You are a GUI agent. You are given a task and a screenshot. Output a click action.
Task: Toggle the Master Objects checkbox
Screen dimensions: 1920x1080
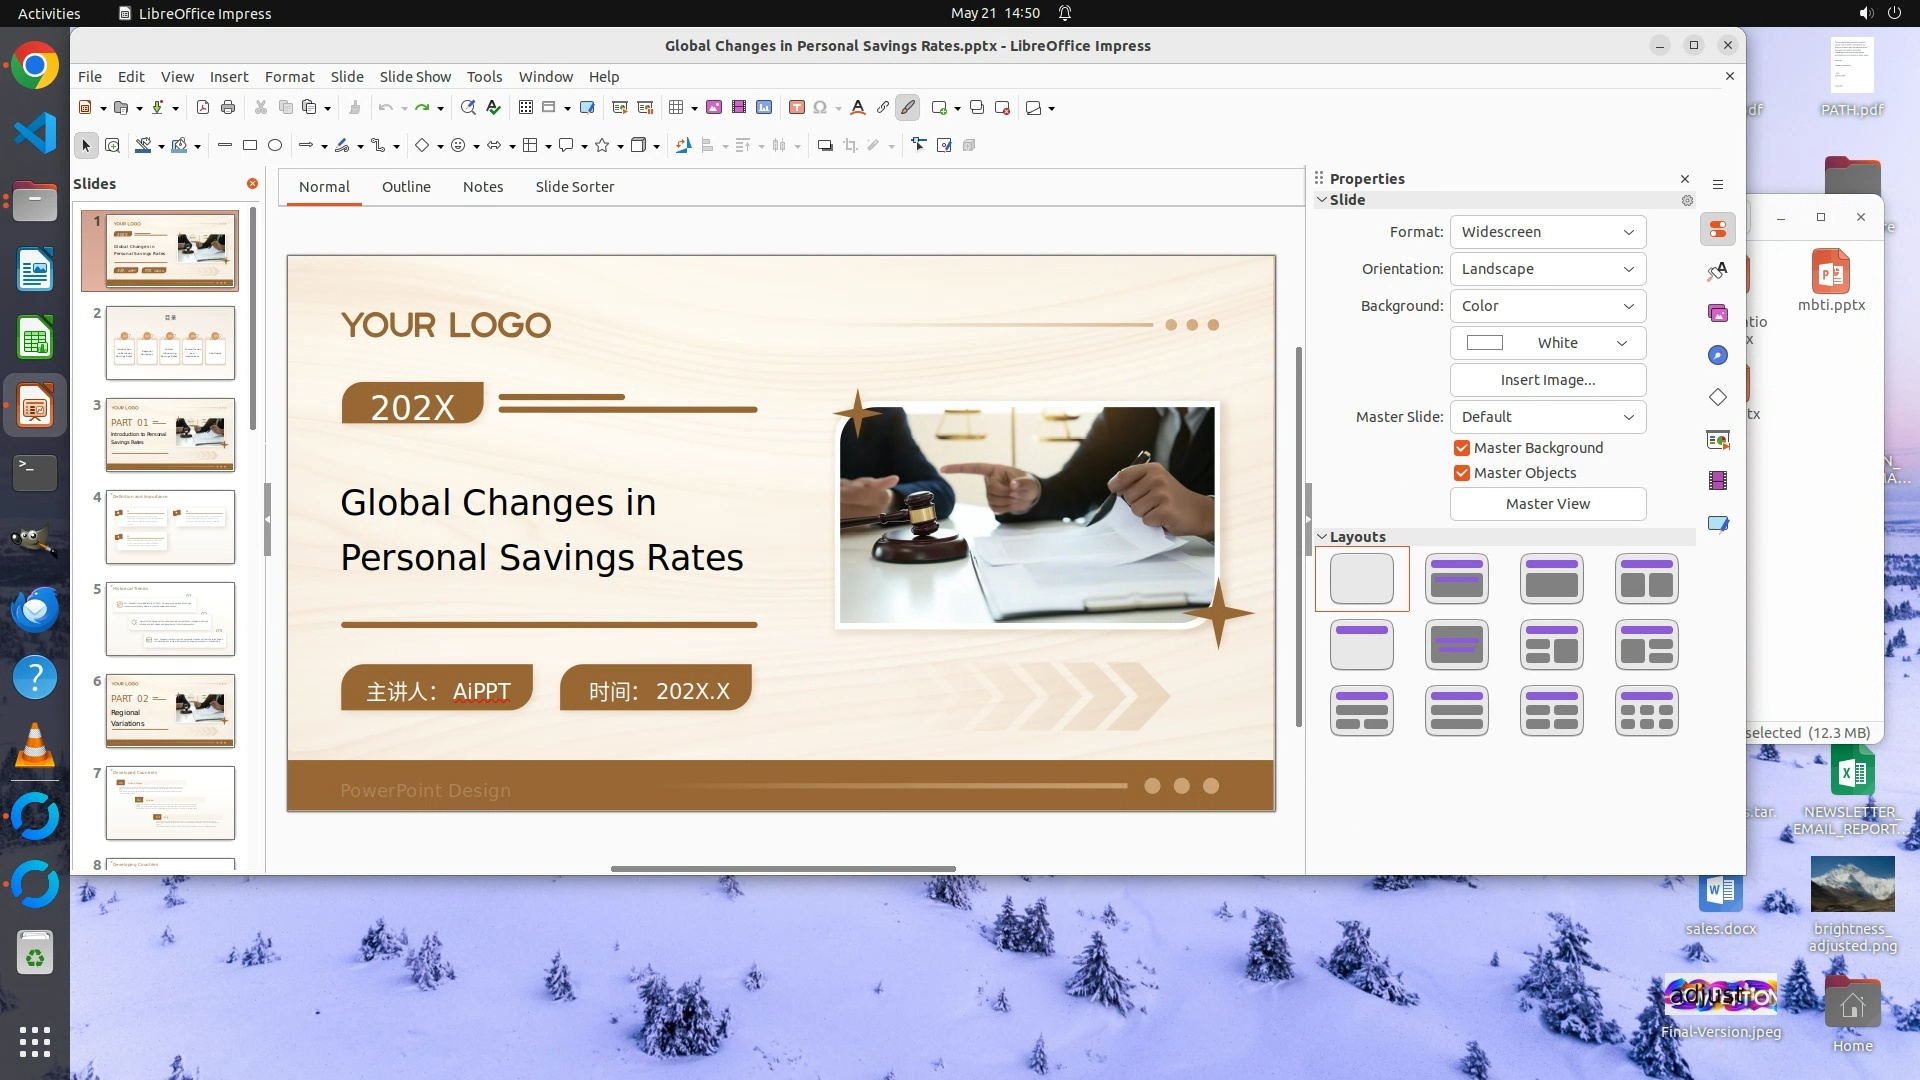click(x=1462, y=473)
